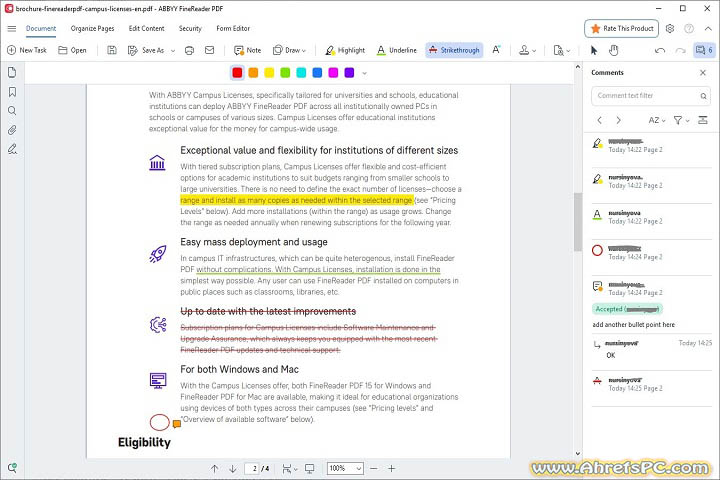Image resolution: width=720 pixels, height=480 pixels.
Task: Click the collapse all comments icon
Action: (x=703, y=120)
